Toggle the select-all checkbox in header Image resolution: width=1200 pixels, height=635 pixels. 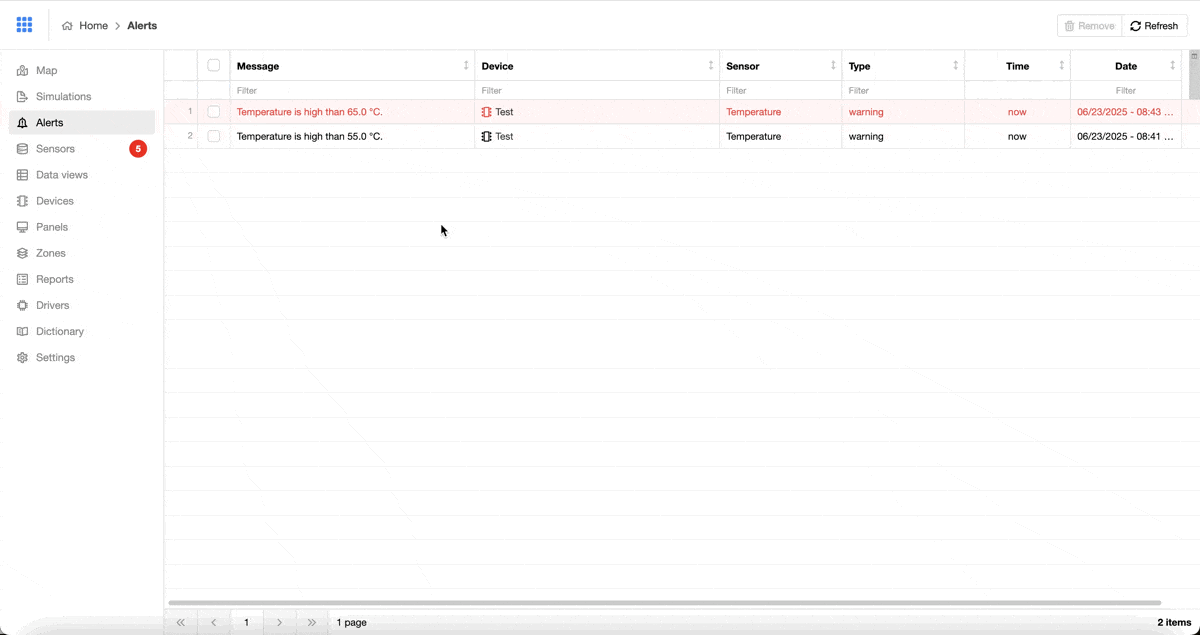point(214,65)
